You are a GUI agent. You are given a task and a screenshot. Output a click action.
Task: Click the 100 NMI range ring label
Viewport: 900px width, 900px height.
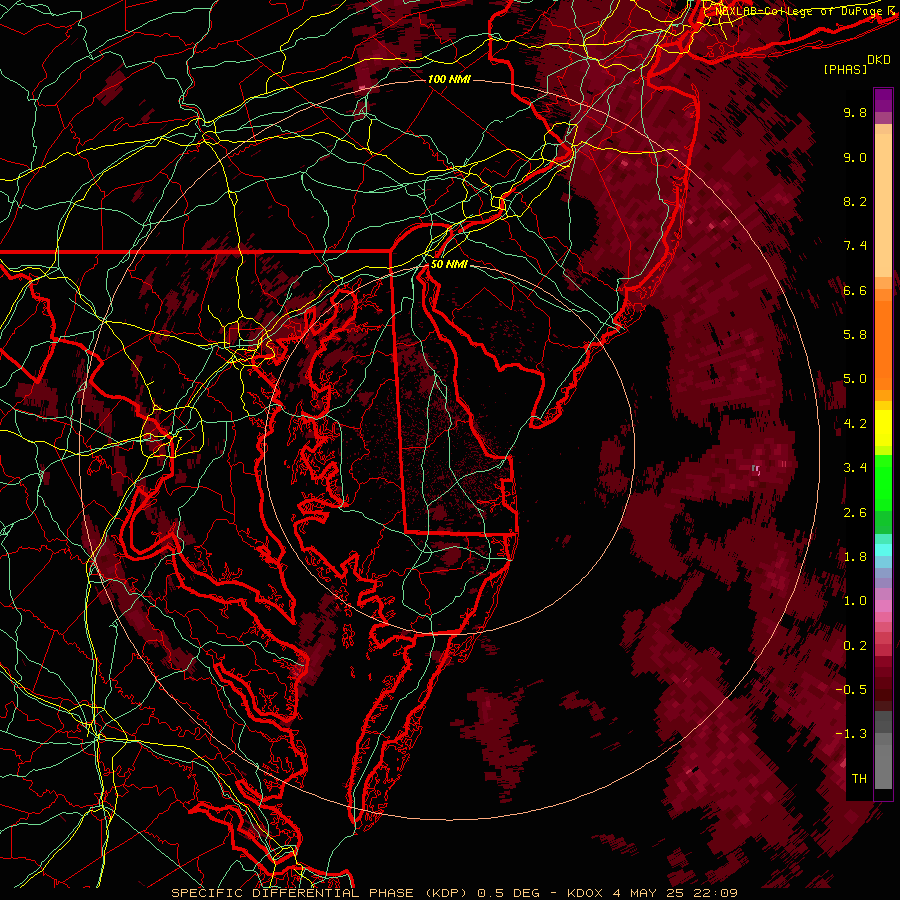(449, 79)
